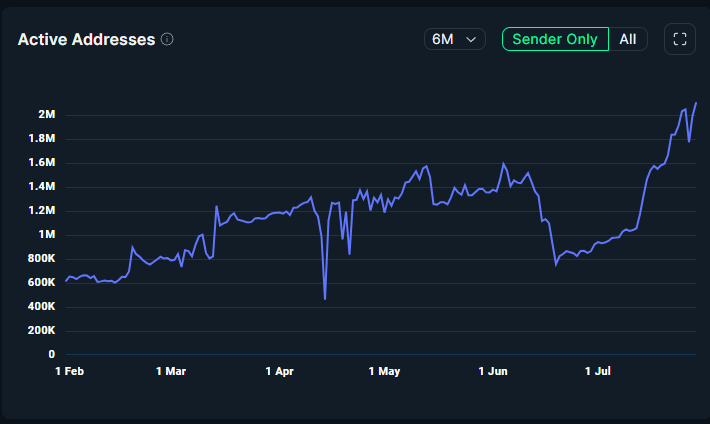Click the 0 y-axis label

tap(52, 354)
